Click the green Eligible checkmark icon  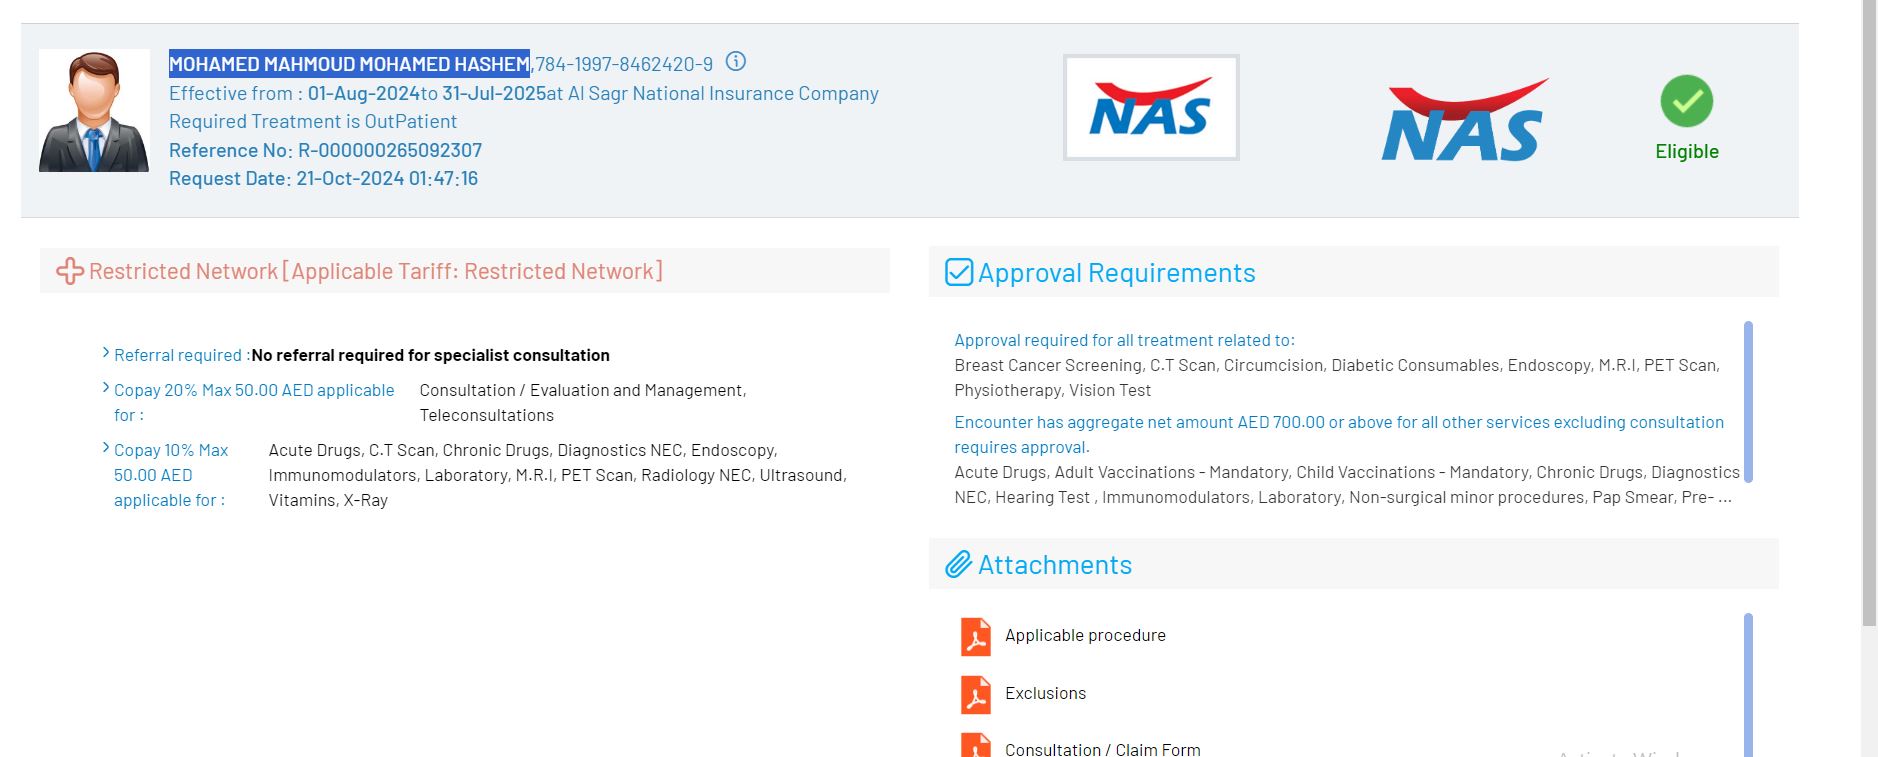[1687, 101]
